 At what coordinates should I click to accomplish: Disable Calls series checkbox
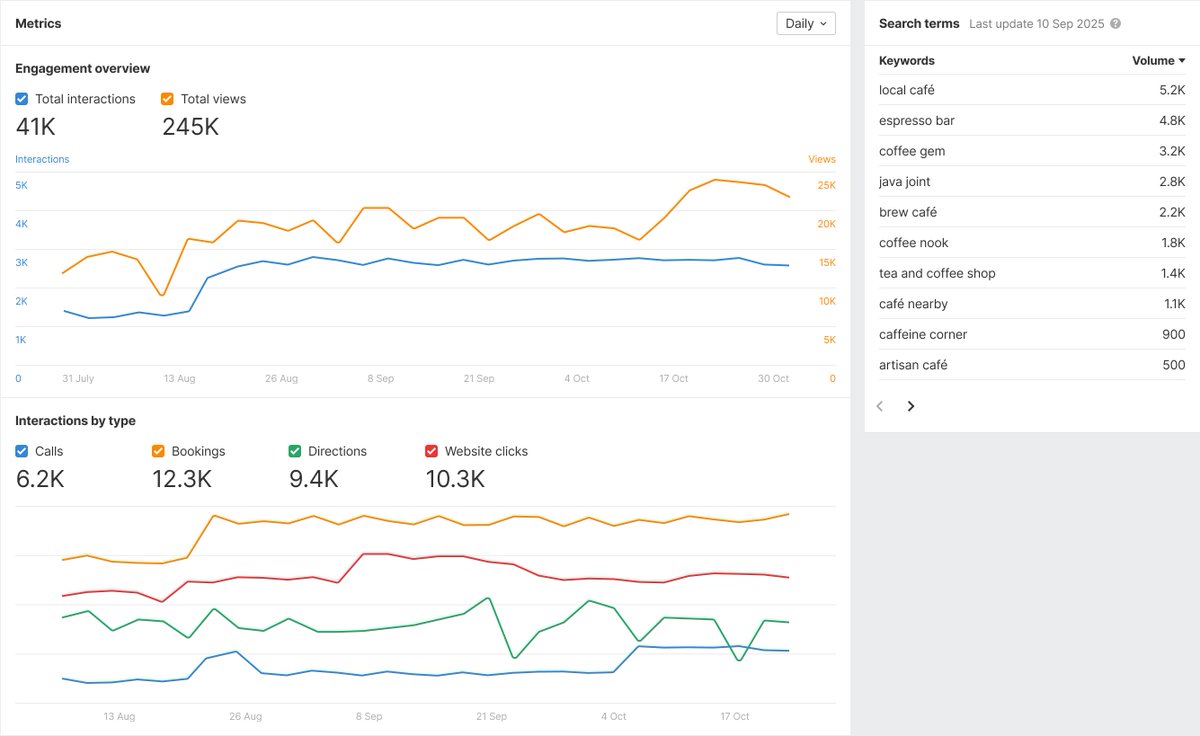point(22,451)
